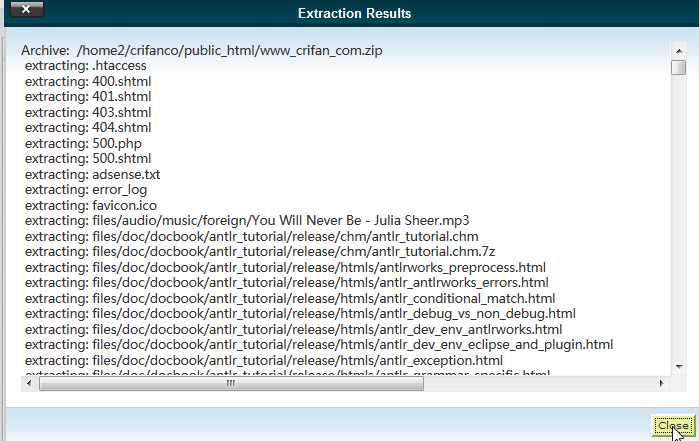
Task: Click the antlr_dev_env_antlrworks.html line
Action: point(293,329)
